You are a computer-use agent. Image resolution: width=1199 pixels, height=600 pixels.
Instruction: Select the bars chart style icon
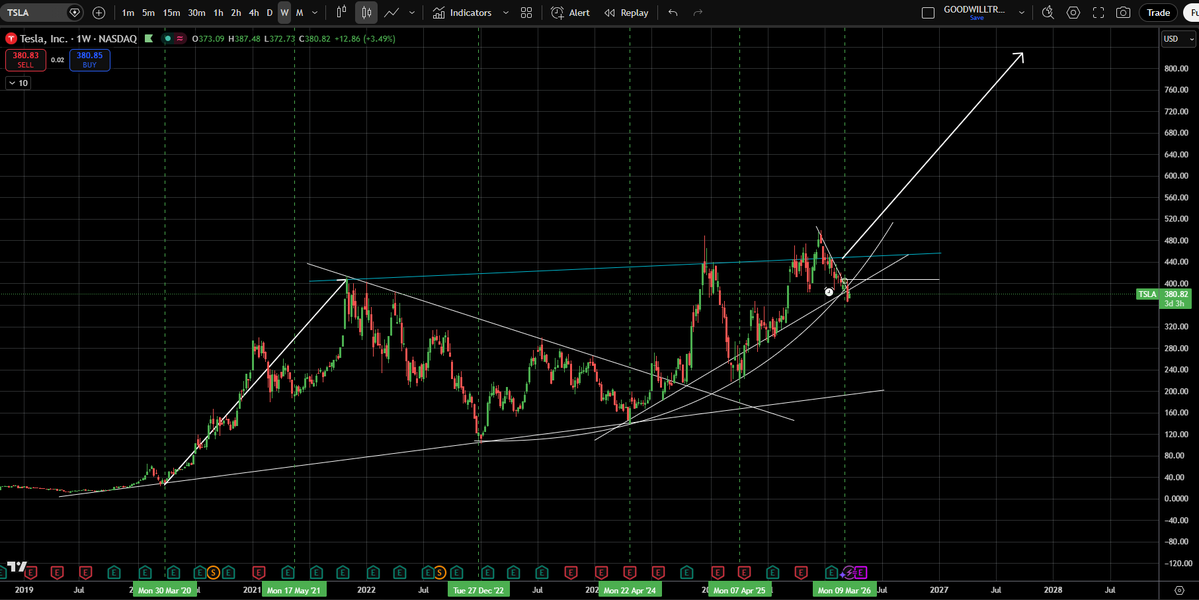pyautogui.click(x=342, y=12)
